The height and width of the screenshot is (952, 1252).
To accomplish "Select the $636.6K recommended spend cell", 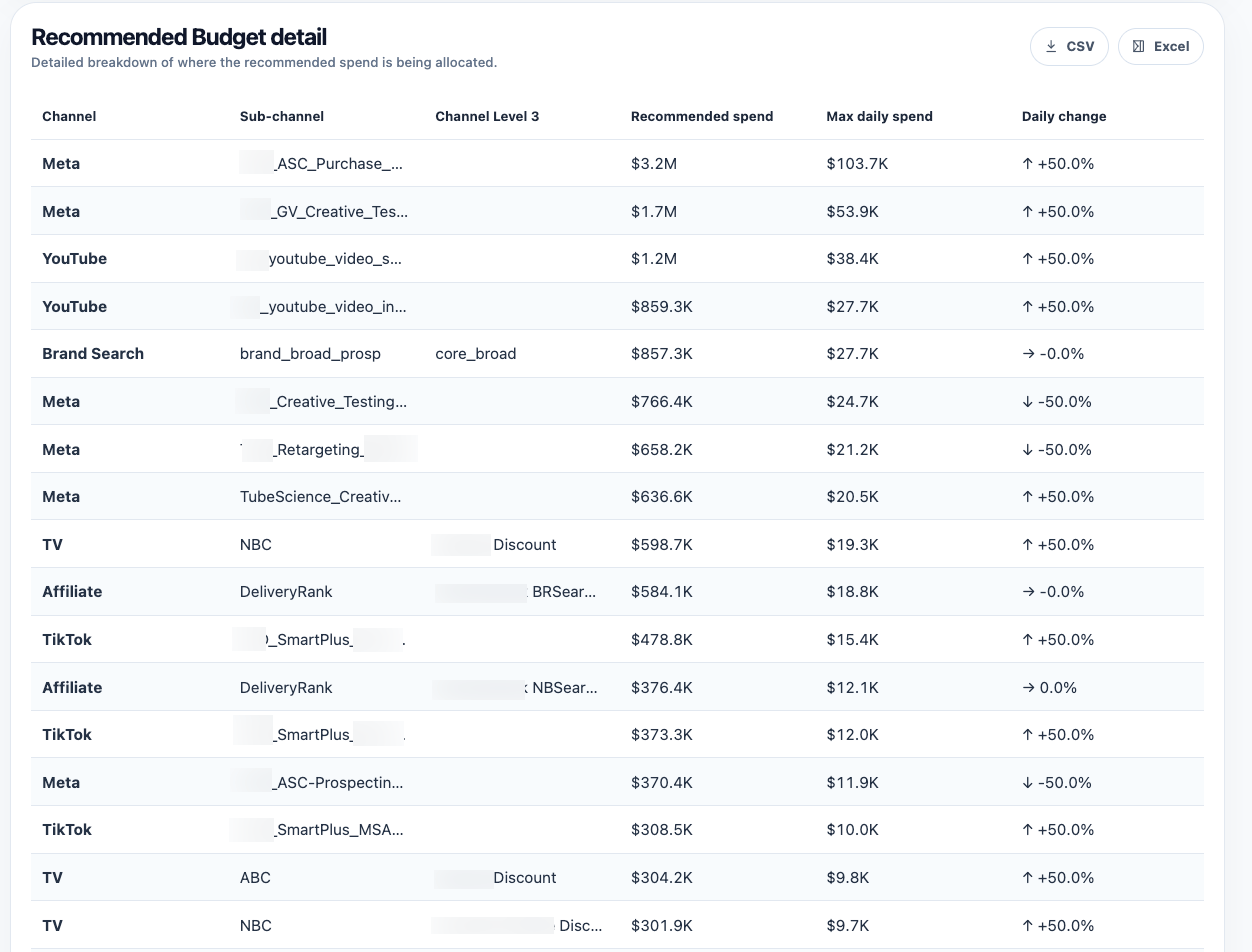I will pos(662,496).
